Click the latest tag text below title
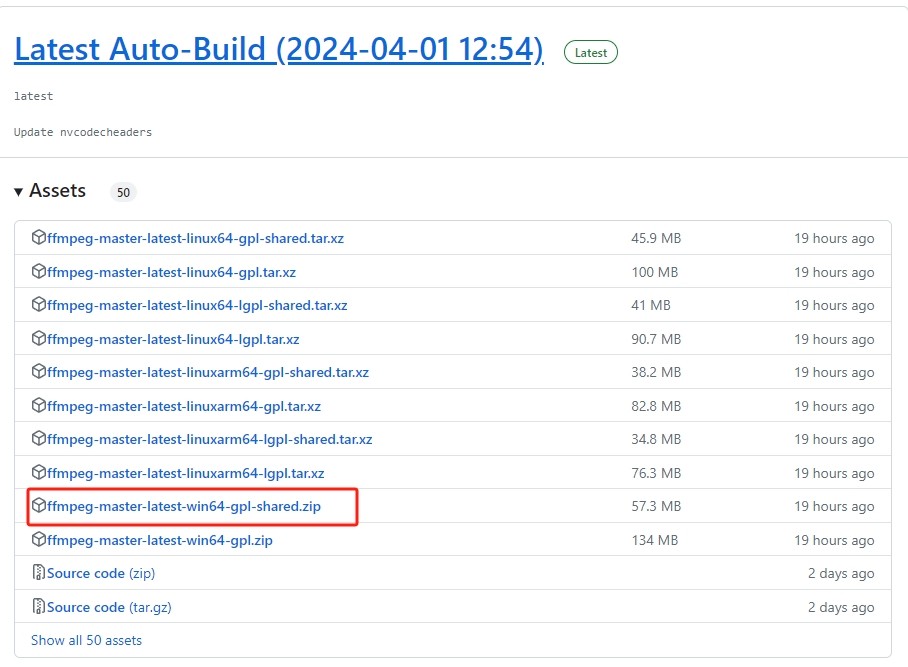This screenshot has height=667, width=908. click(x=34, y=96)
